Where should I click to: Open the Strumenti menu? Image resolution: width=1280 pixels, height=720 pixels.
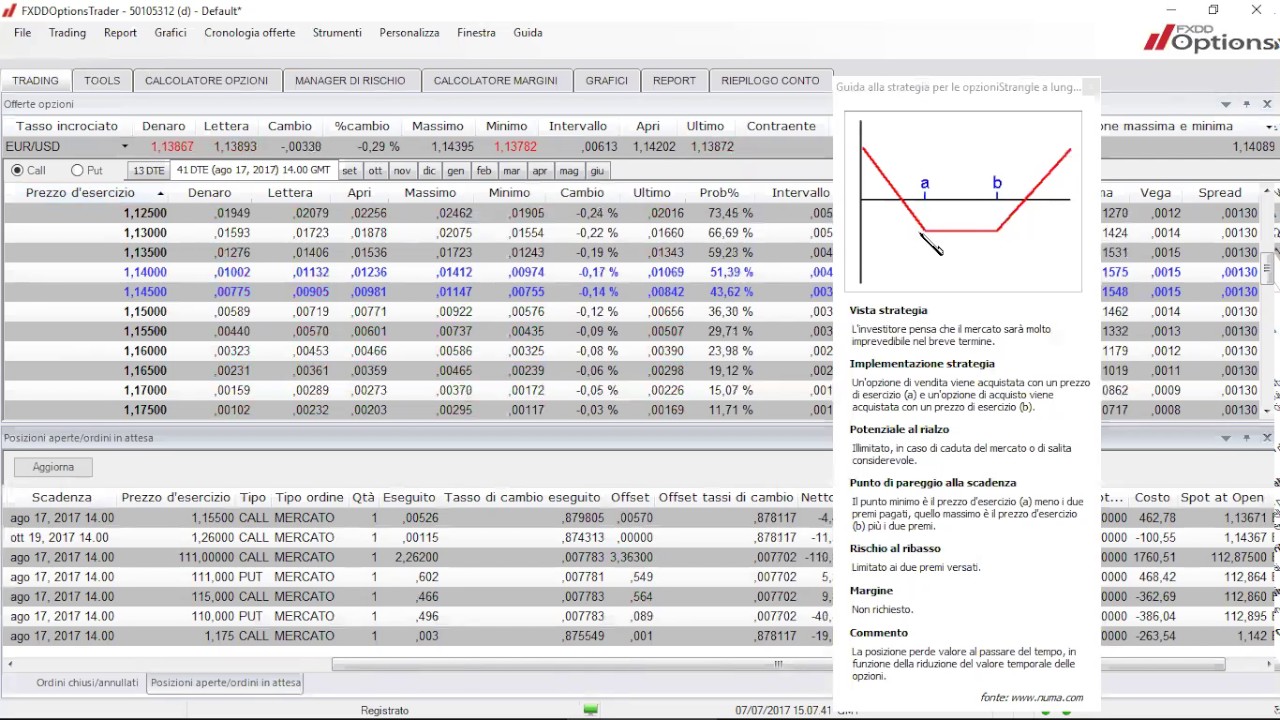(x=337, y=33)
